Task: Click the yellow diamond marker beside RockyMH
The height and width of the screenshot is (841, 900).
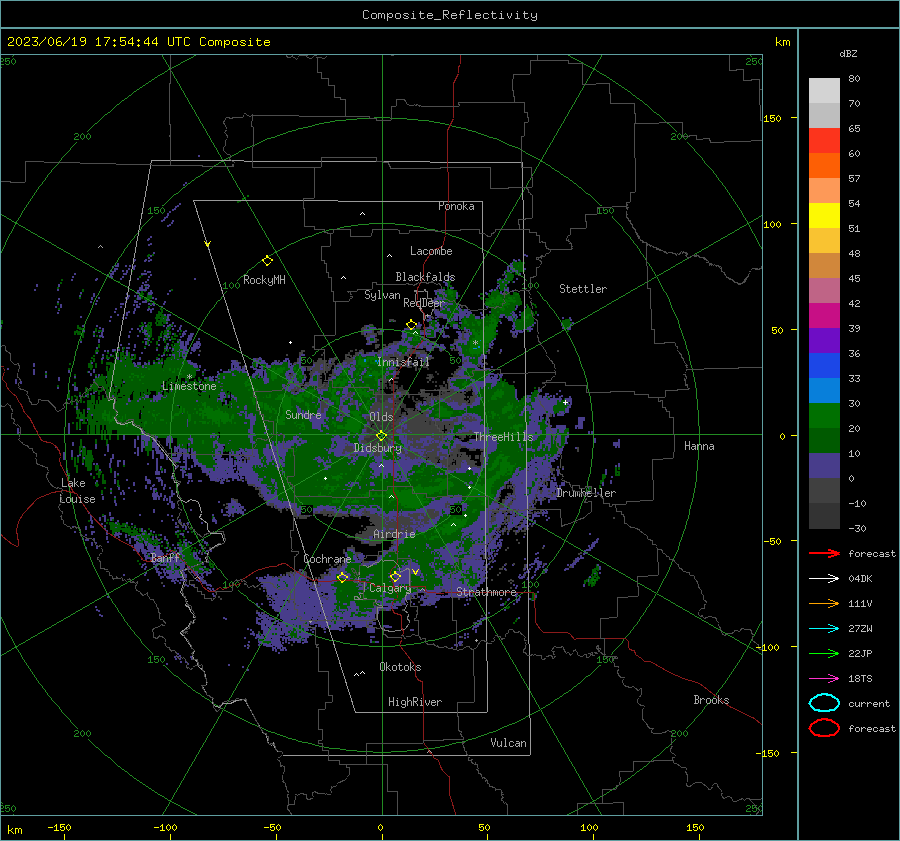Action: 267,261
